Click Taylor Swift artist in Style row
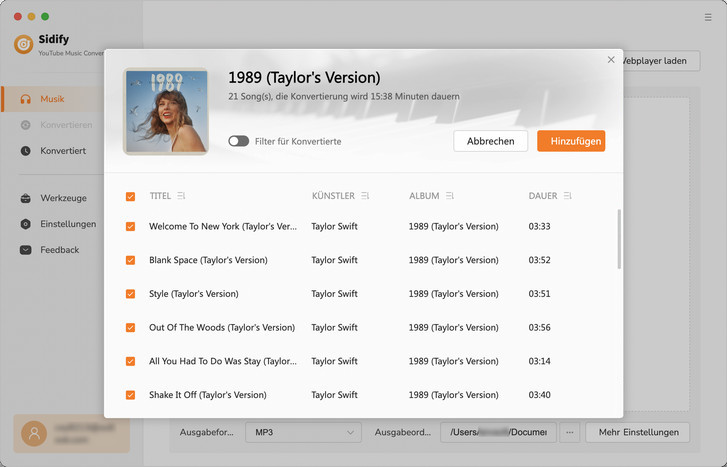Image resolution: width=727 pixels, height=467 pixels. (334, 294)
